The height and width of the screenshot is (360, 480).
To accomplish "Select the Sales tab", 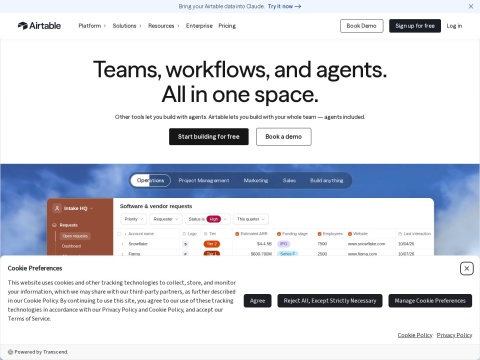I will pos(289,180).
